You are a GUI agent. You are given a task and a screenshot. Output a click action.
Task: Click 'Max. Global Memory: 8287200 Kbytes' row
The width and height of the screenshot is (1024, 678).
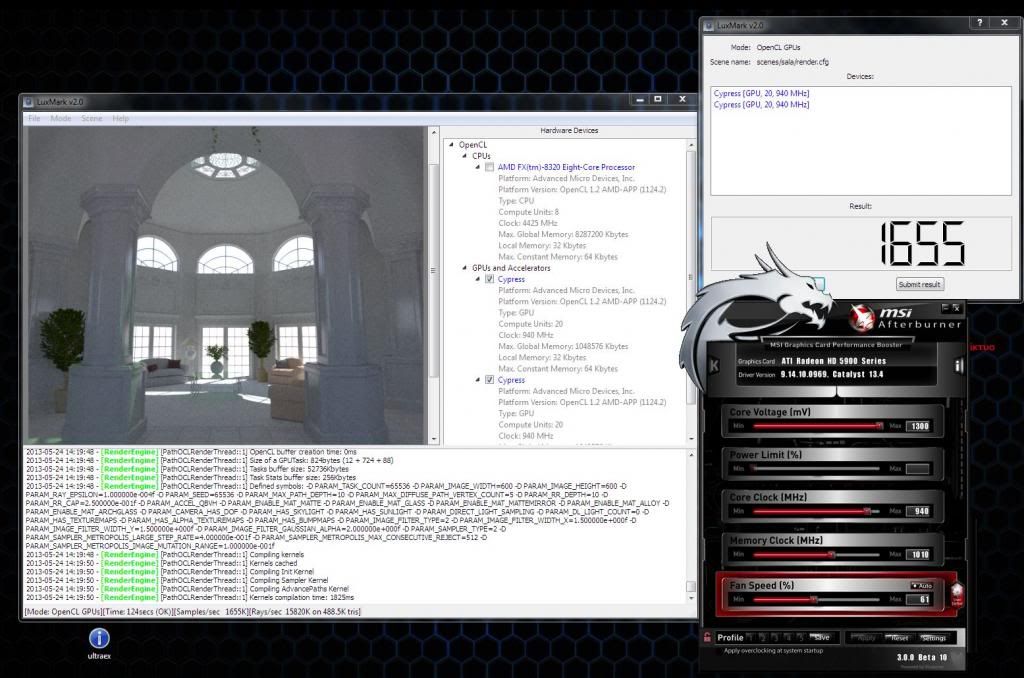(563, 234)
